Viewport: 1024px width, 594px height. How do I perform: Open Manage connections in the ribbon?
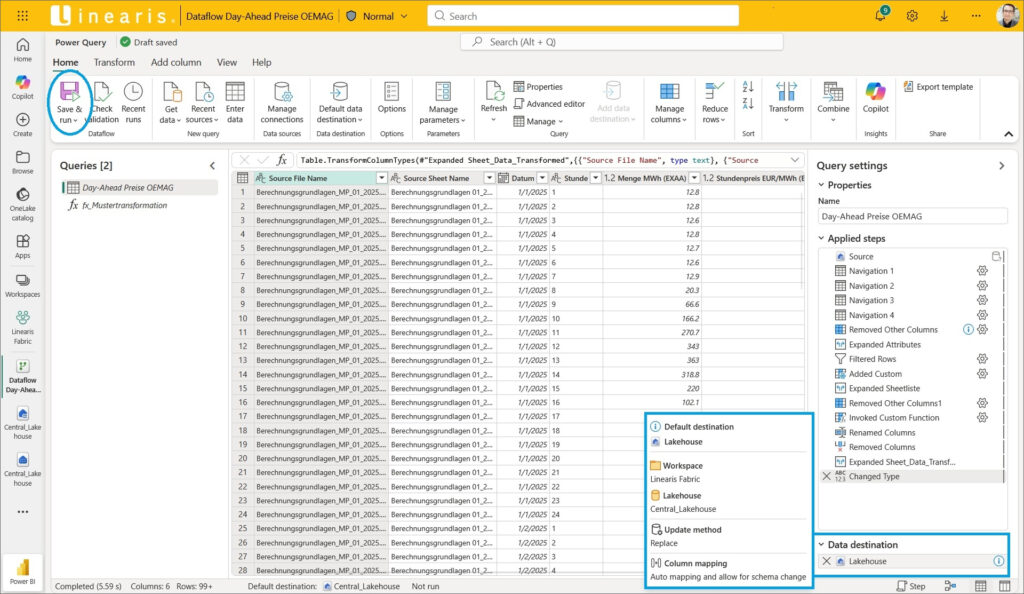pyautogui.click(x=282, y=102)
